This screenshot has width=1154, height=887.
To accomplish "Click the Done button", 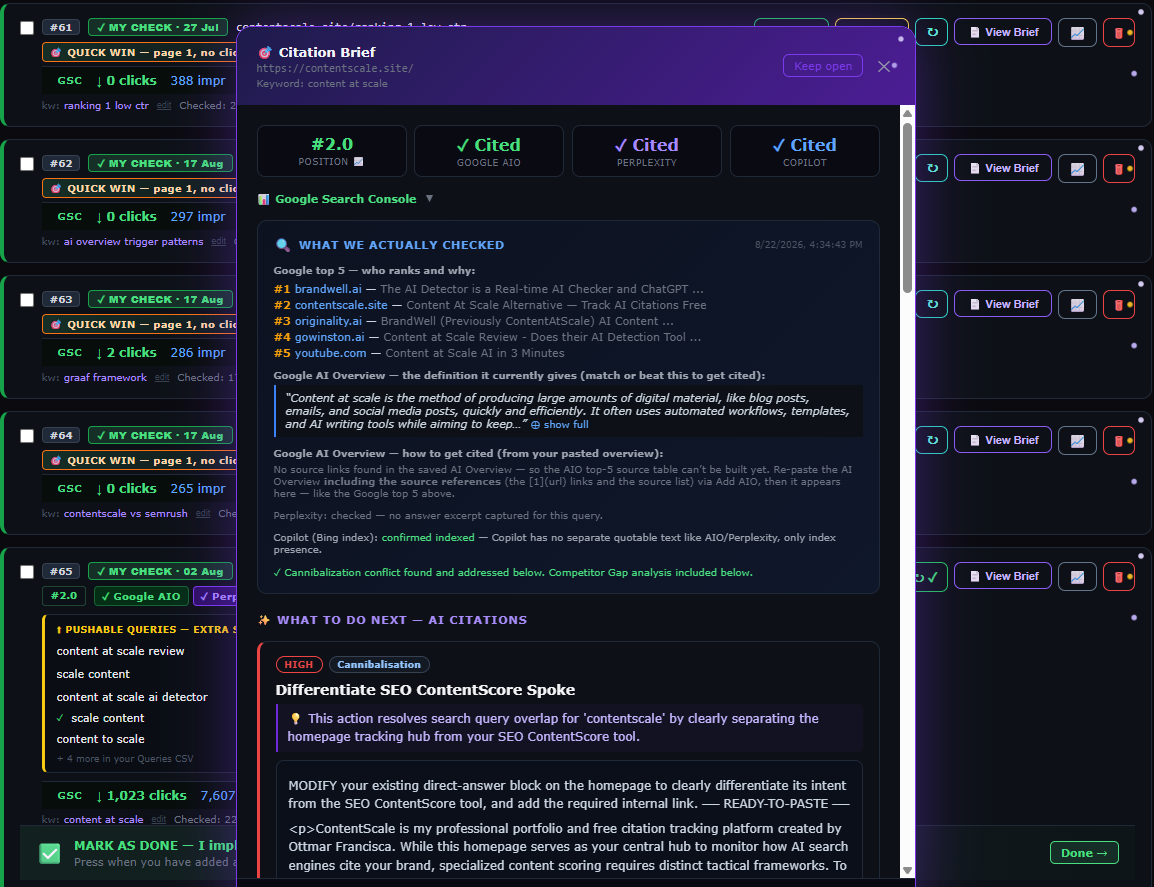I will pos(1084,853).
